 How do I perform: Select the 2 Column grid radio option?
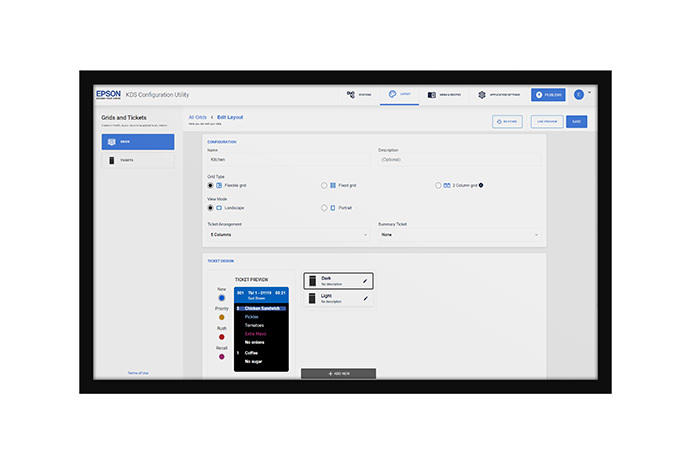(438, 185)
